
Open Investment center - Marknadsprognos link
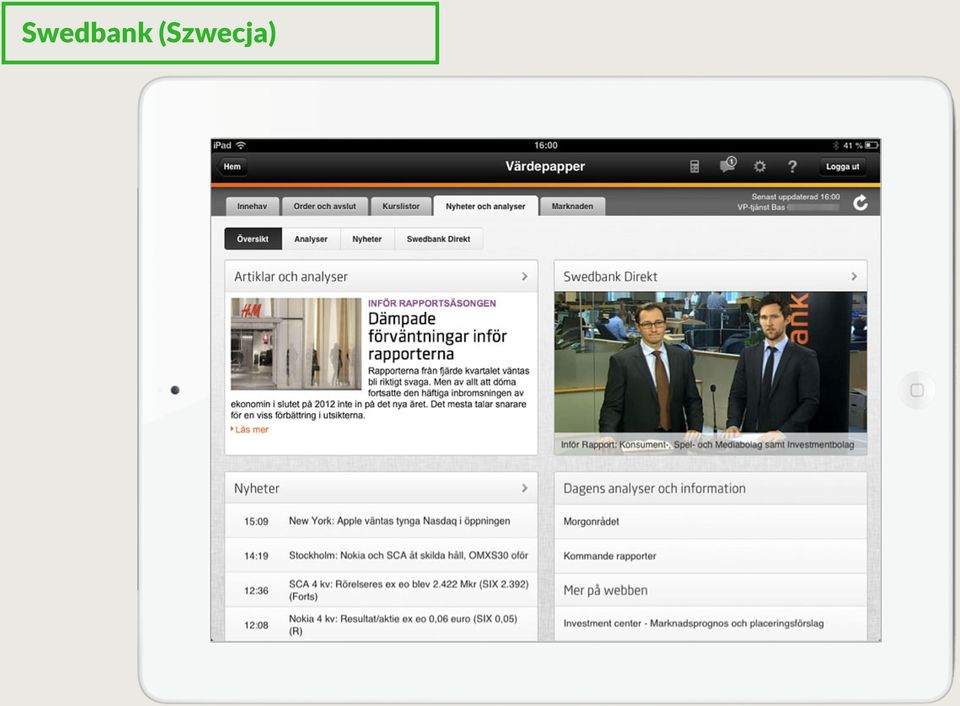(710, 623)
